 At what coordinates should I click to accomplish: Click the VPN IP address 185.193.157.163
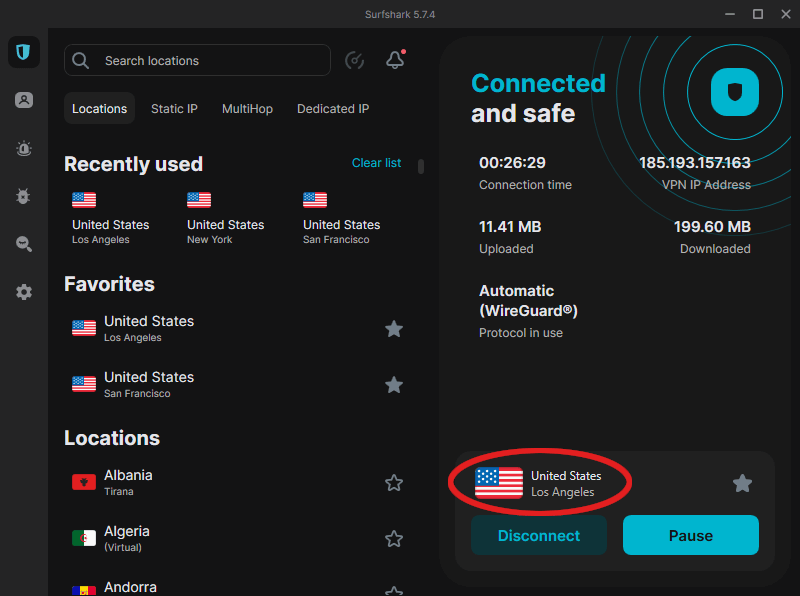694,163
